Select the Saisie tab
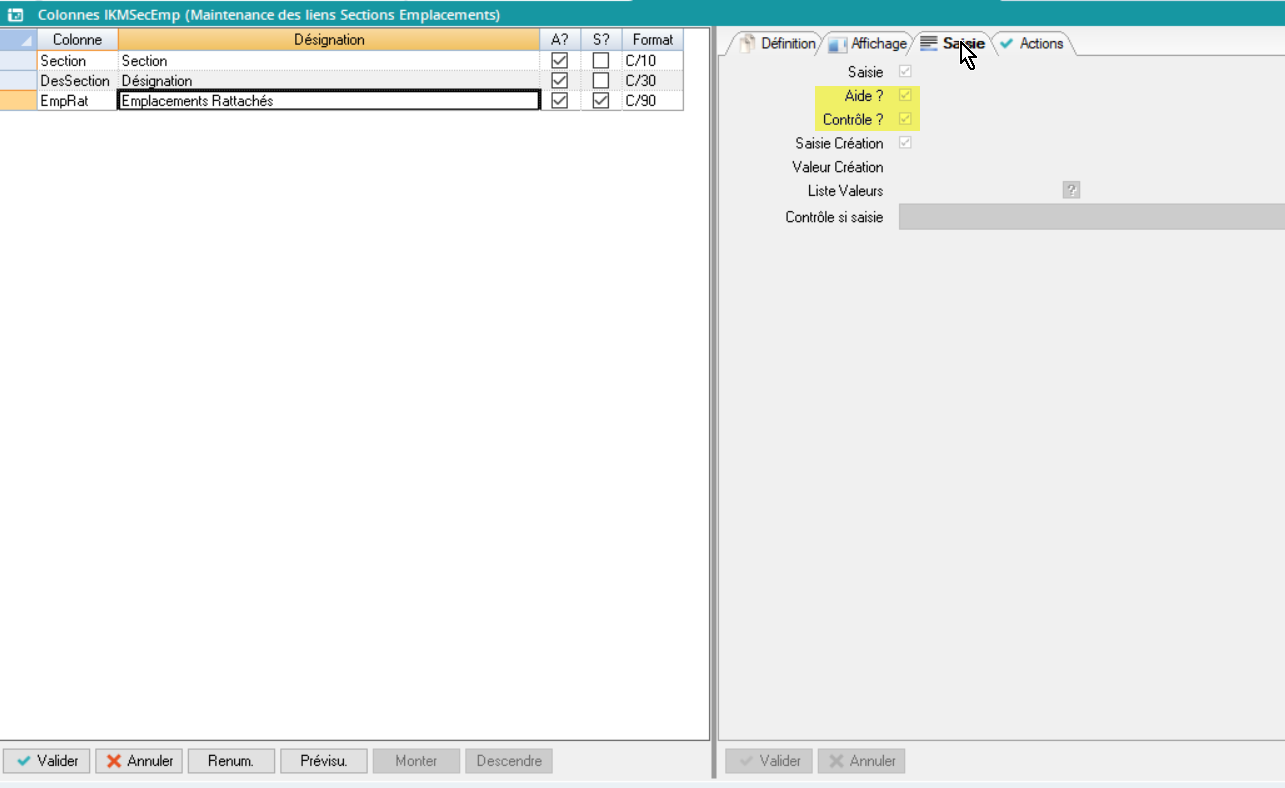The height and width of the screenshot is (788, 1285). tap(953, 44)
